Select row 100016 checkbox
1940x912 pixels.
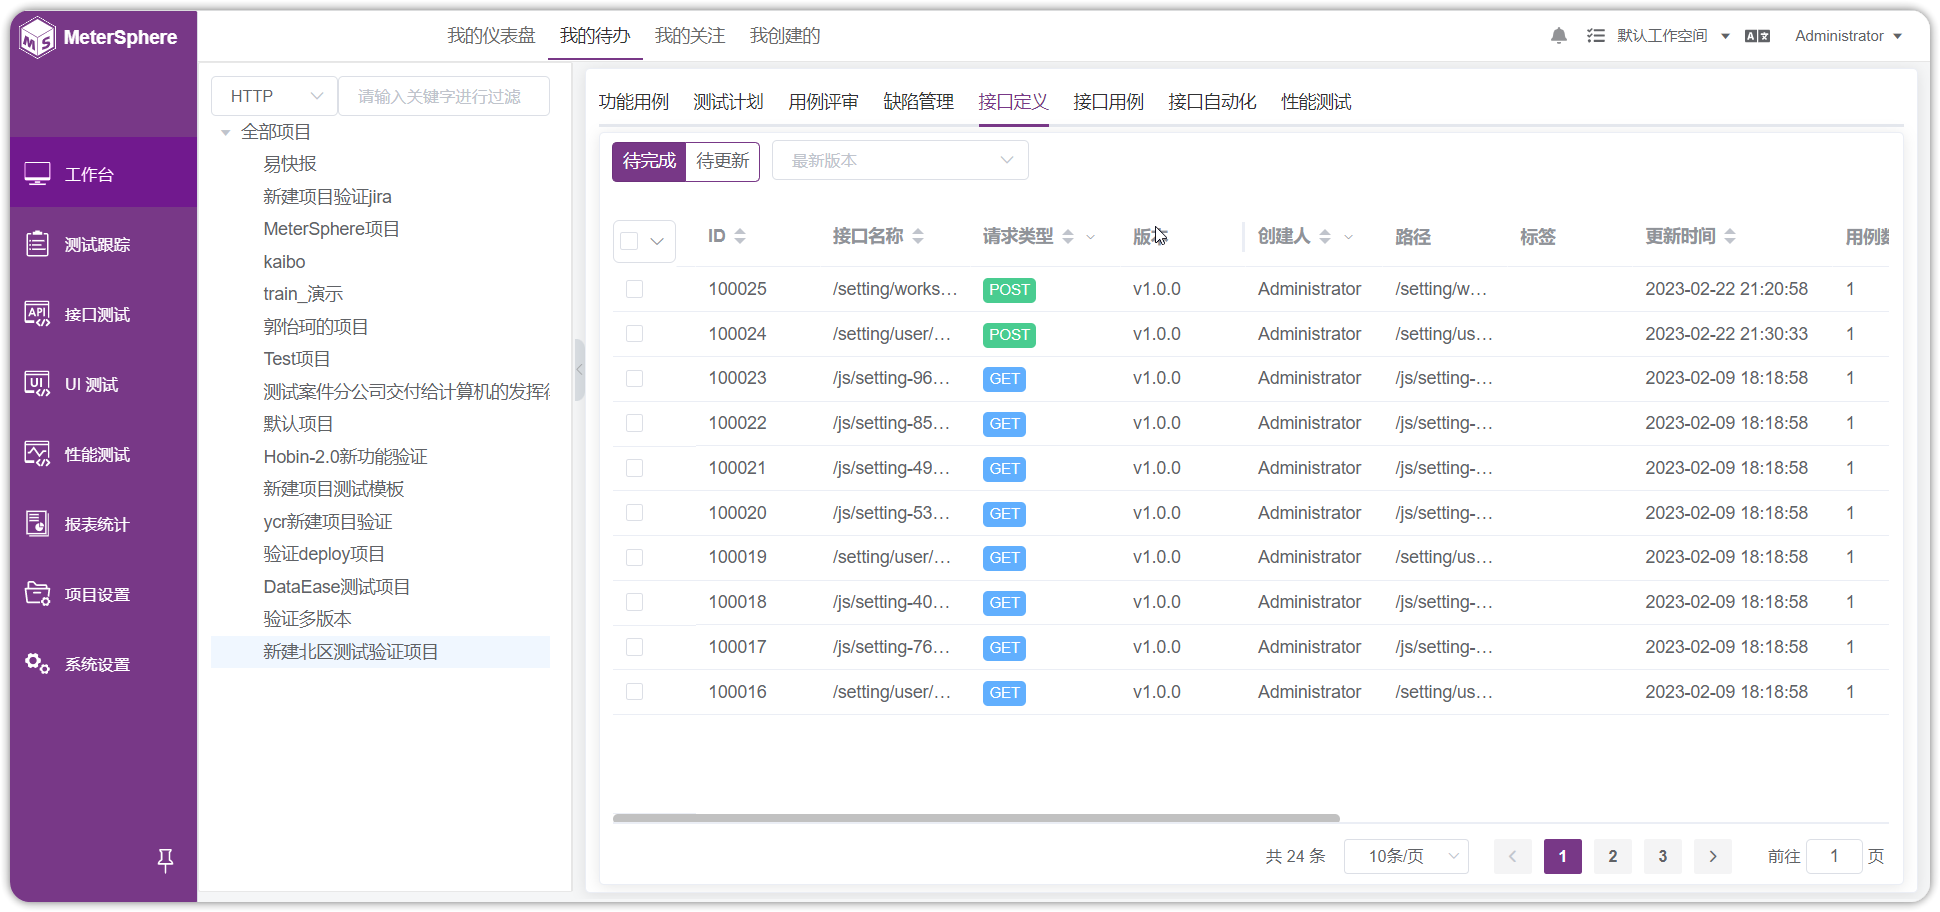point(634,692)
